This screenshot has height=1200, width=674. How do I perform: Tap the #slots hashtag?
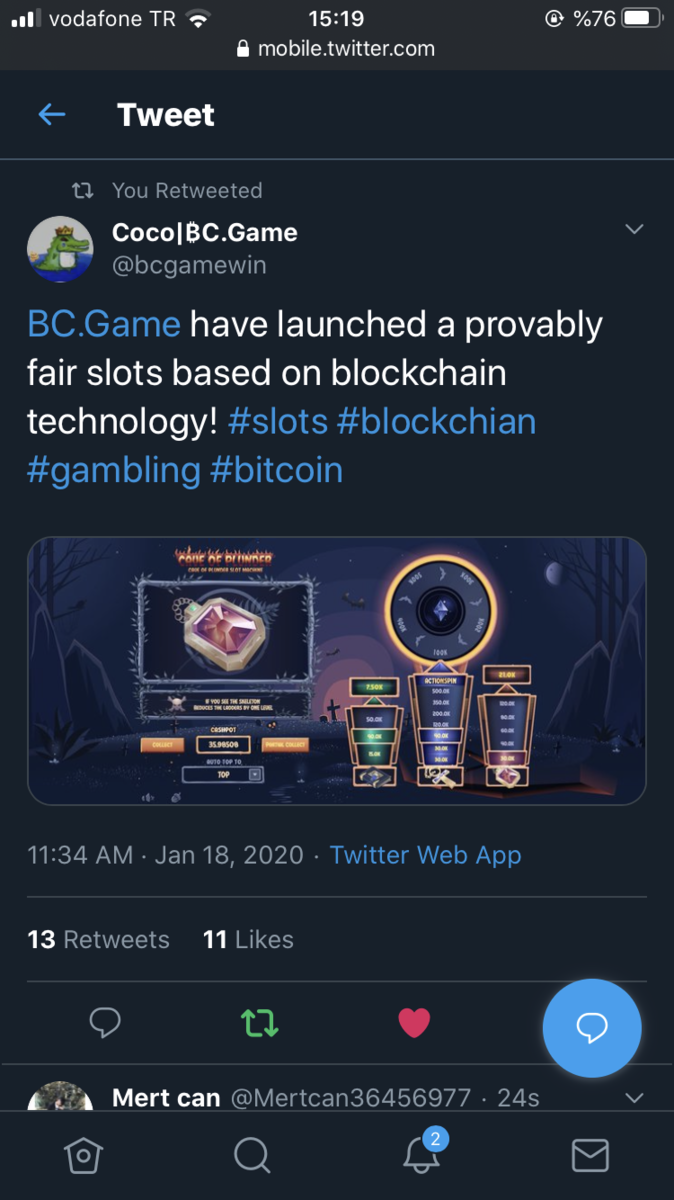click(278, 422)
